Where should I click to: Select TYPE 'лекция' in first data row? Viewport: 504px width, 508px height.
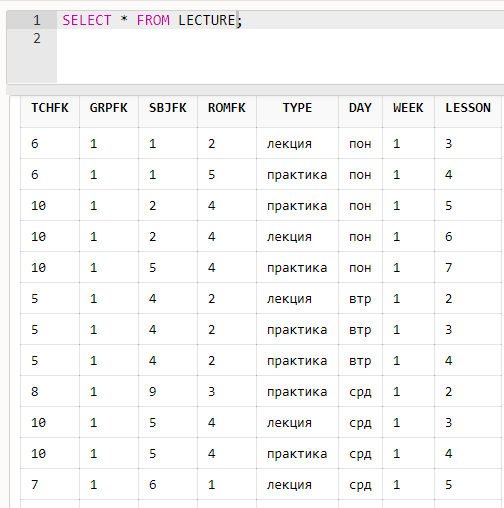coord(289,144)
